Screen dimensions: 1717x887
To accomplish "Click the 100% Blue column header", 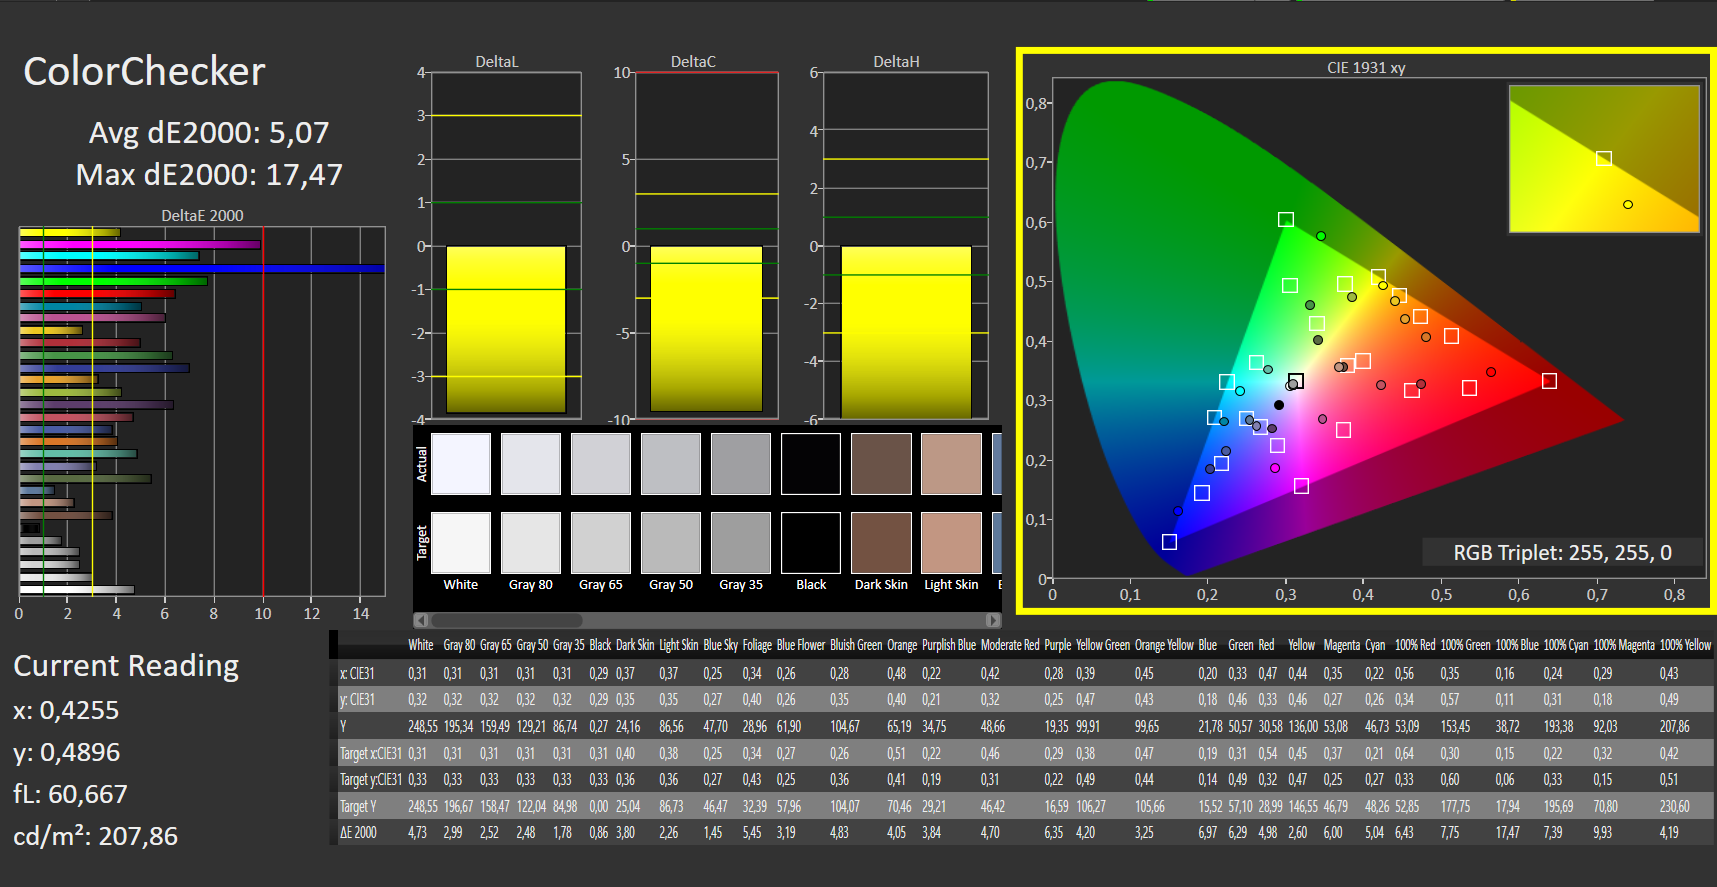I will click(x=1517, y=645).
